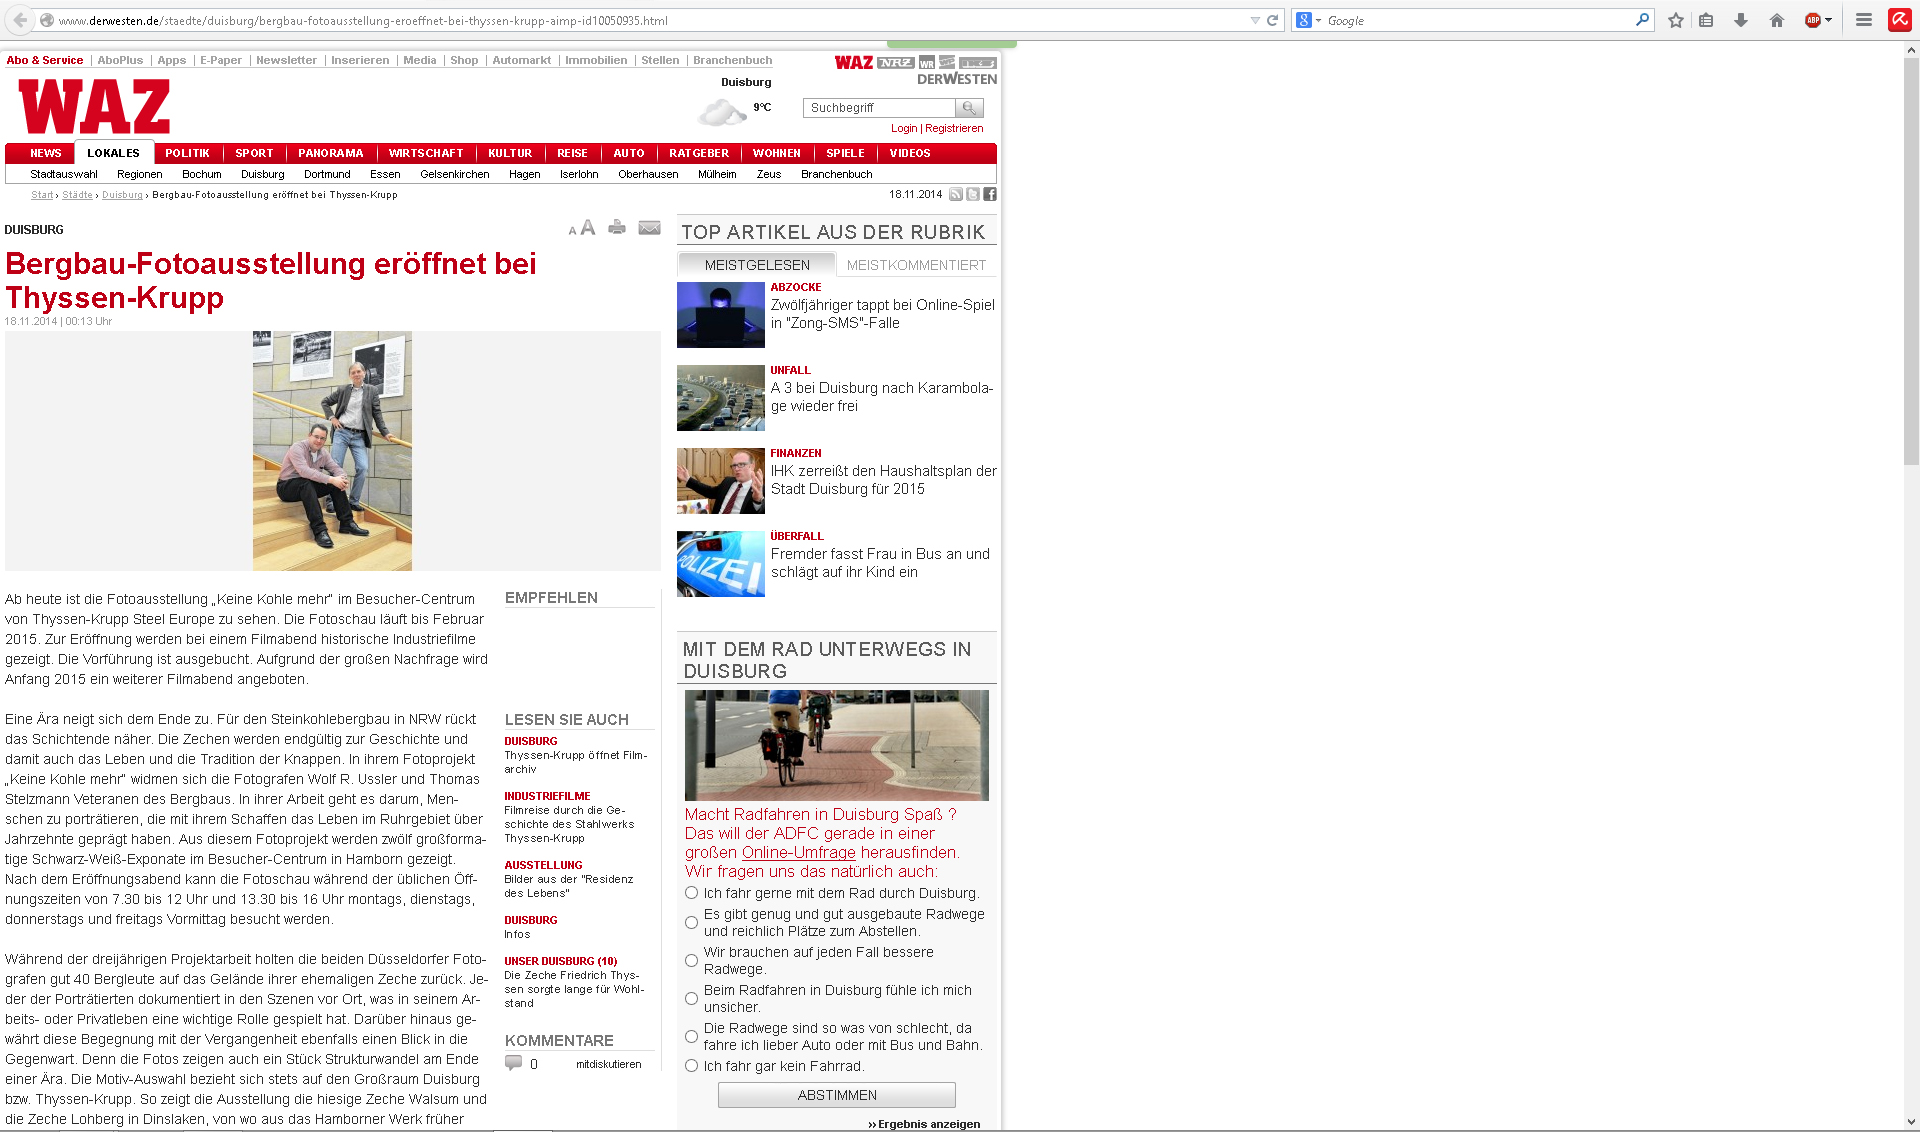Image resolution: width=1920 pixels, height=1132 pixels.
Task: Open the article photo of two men
Action: click(332, 451)
